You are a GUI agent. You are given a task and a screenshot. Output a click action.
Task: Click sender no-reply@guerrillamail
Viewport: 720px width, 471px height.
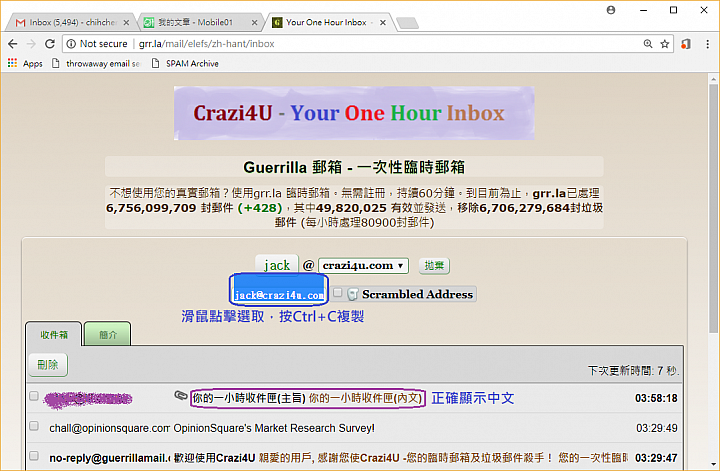click(x=109, y=458)
